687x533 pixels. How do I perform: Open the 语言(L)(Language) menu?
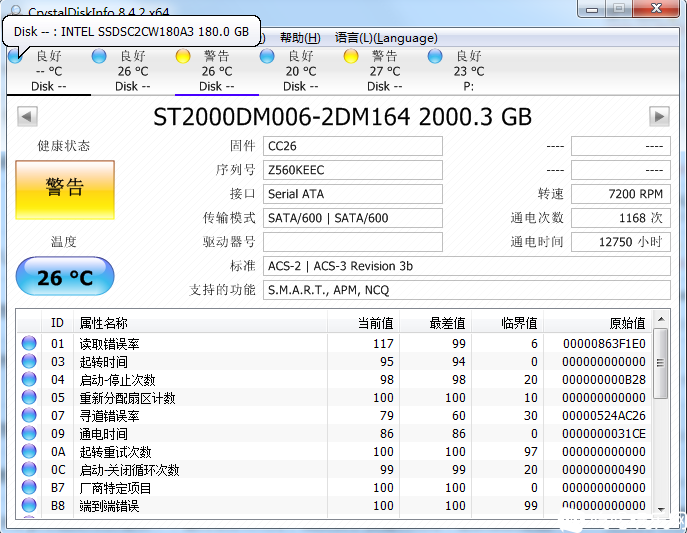[x=386, y=38]
